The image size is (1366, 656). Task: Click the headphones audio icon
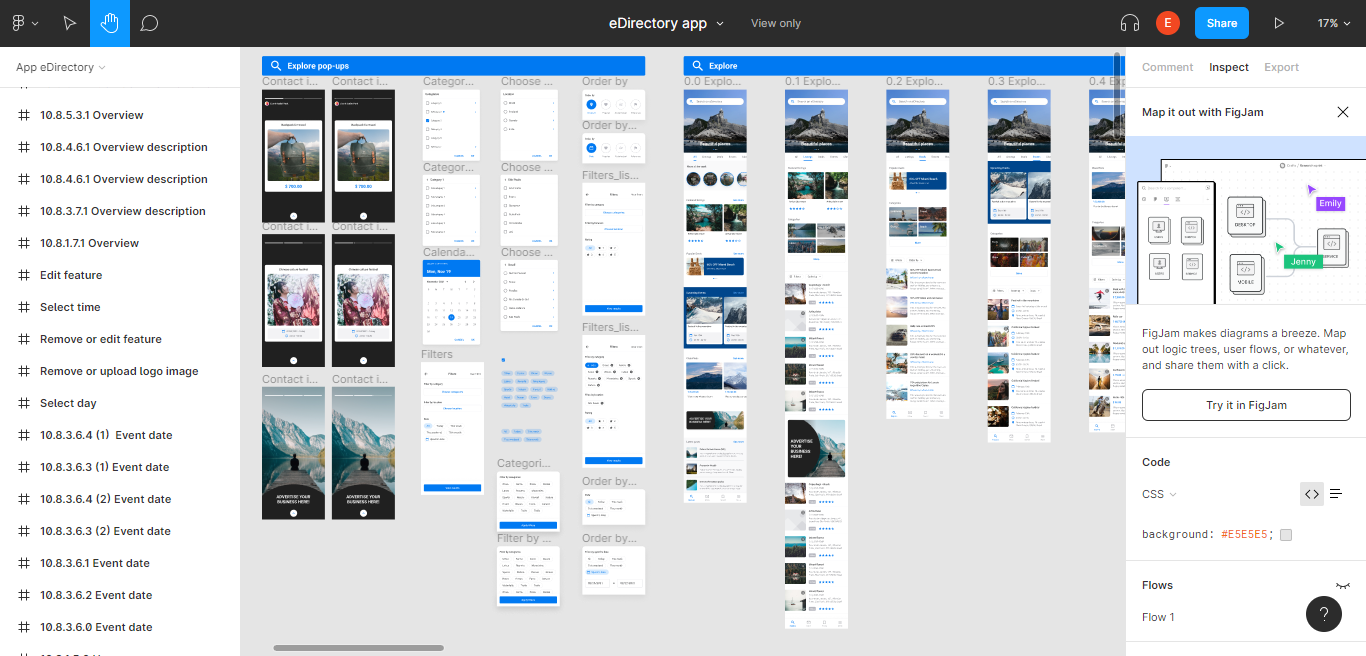click(1130, 23)
